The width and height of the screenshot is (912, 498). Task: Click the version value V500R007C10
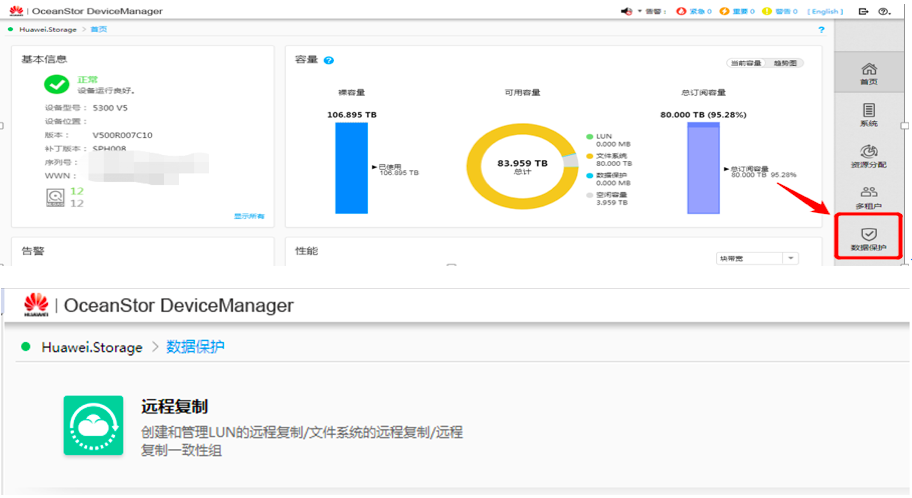[123, 135]
